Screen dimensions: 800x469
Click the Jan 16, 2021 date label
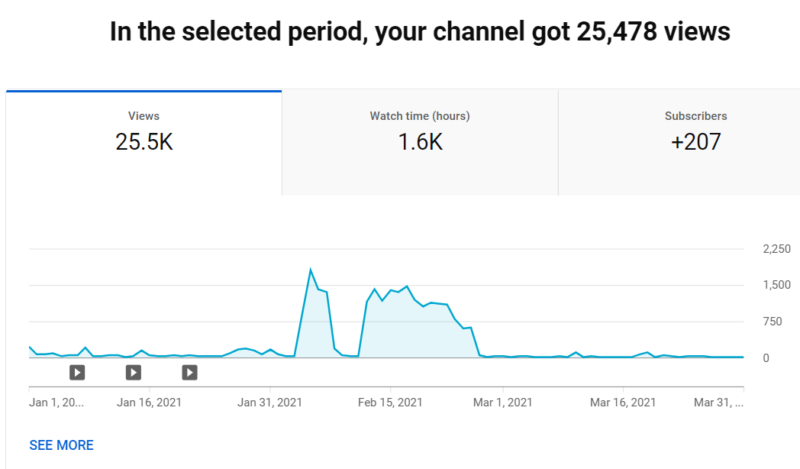149,403
